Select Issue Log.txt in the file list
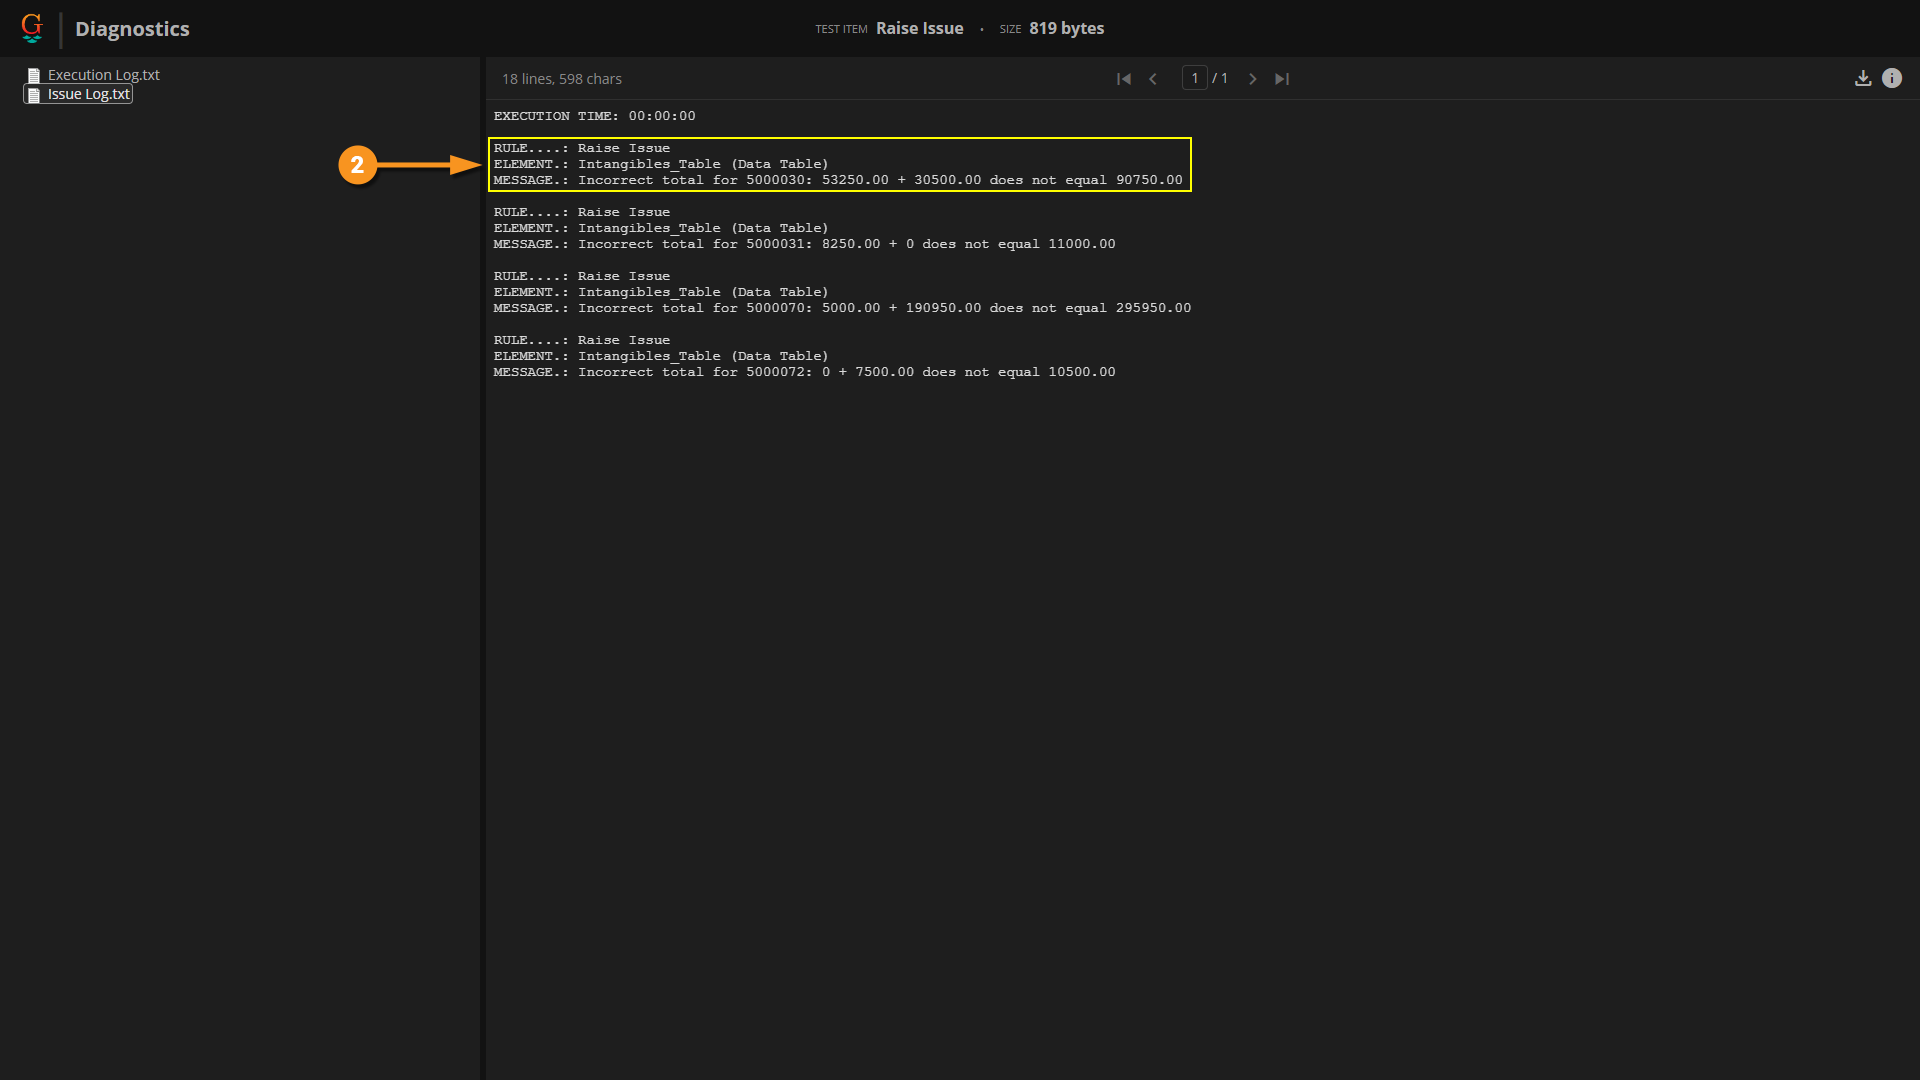Viewport: 1920px width, 1080px height. click(88, 94)
